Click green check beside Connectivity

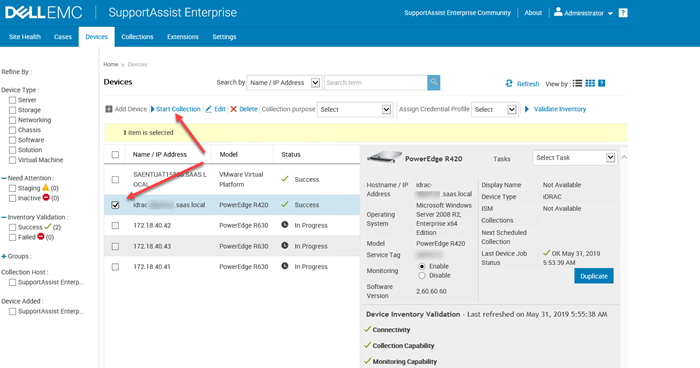coord(367,329)
